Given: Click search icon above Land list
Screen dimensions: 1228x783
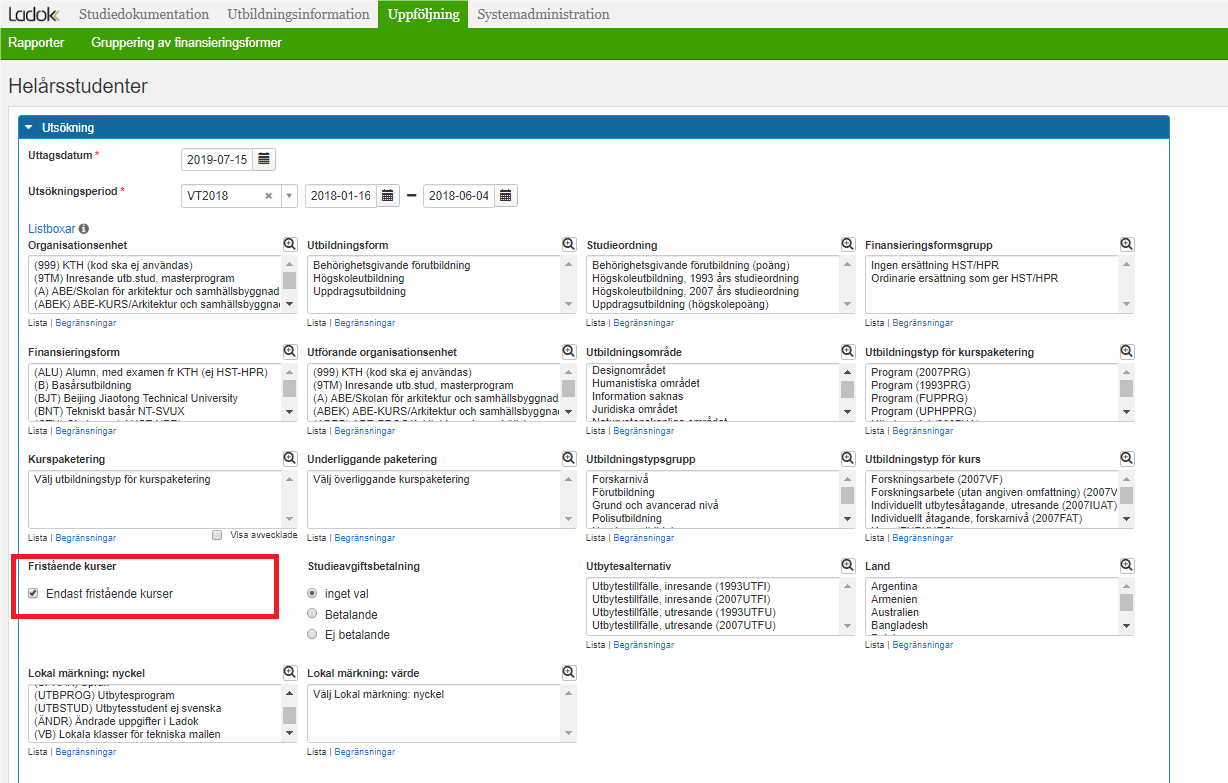Looking at the screenshot, I should (x=1127, y=565).
